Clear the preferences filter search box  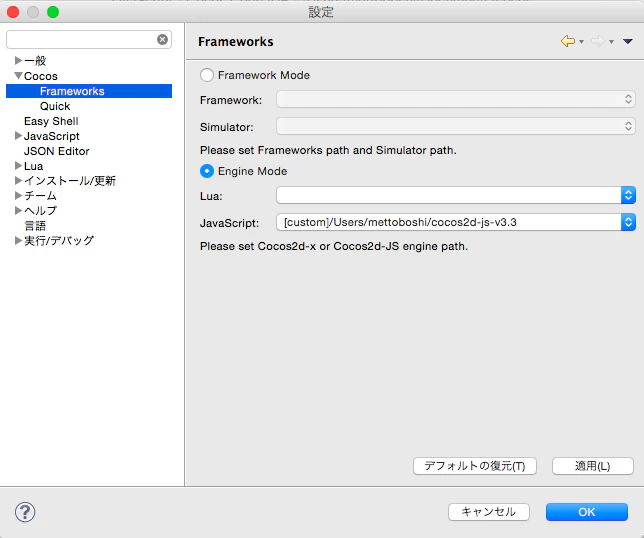click(x=162, y=39)
